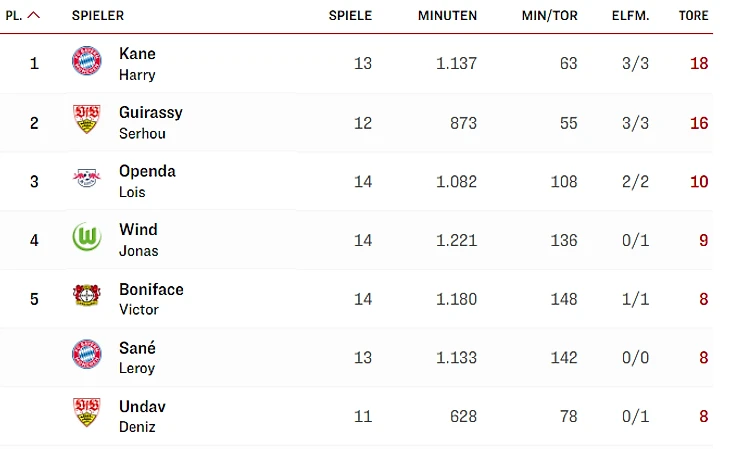730x449 pixels.
Task: Click Bayern Munich logo beside Sané
Action: (87, 356)
